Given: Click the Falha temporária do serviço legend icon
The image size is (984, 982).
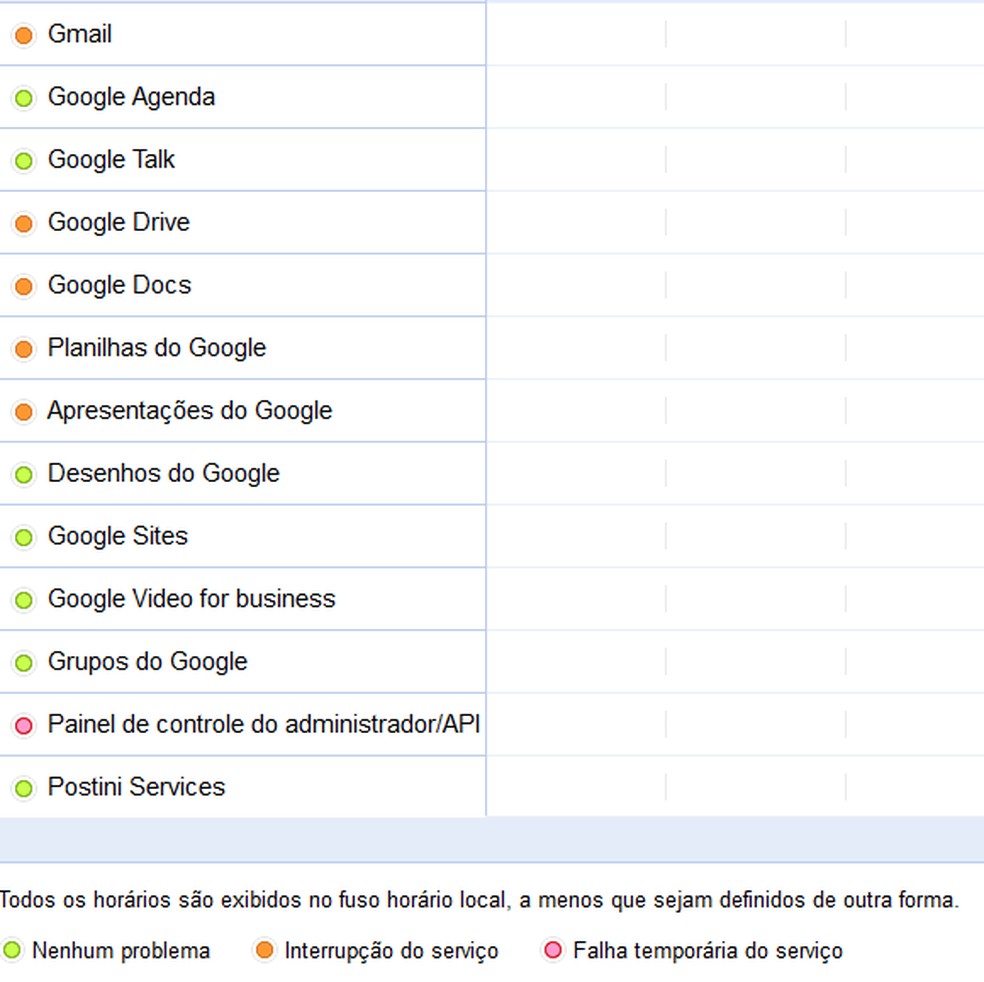Looking at the screenshot, I should point(553,950).
